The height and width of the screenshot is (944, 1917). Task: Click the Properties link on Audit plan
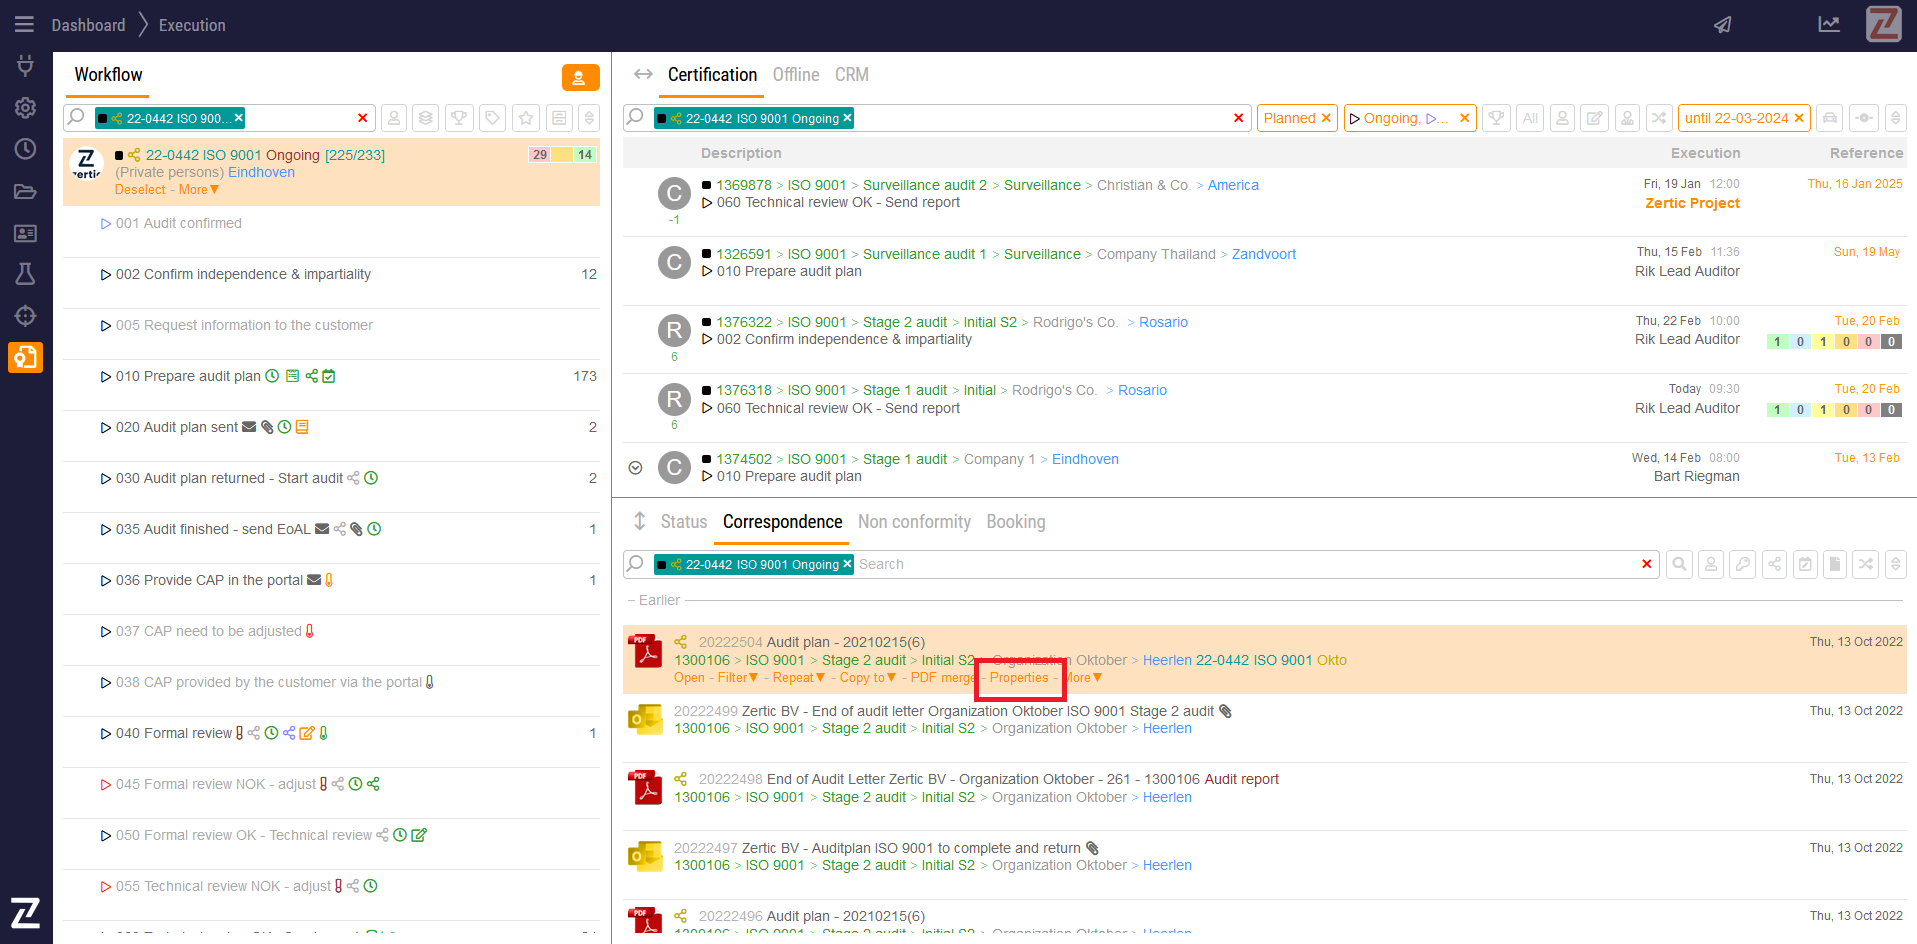click(1018, 678)
